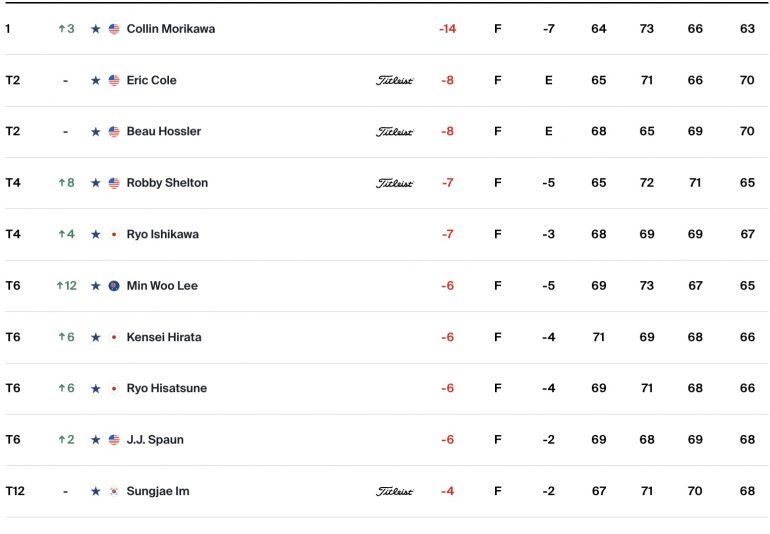
Task: Expand Beau Hossler's scorecard row
Action: (385, 132)
